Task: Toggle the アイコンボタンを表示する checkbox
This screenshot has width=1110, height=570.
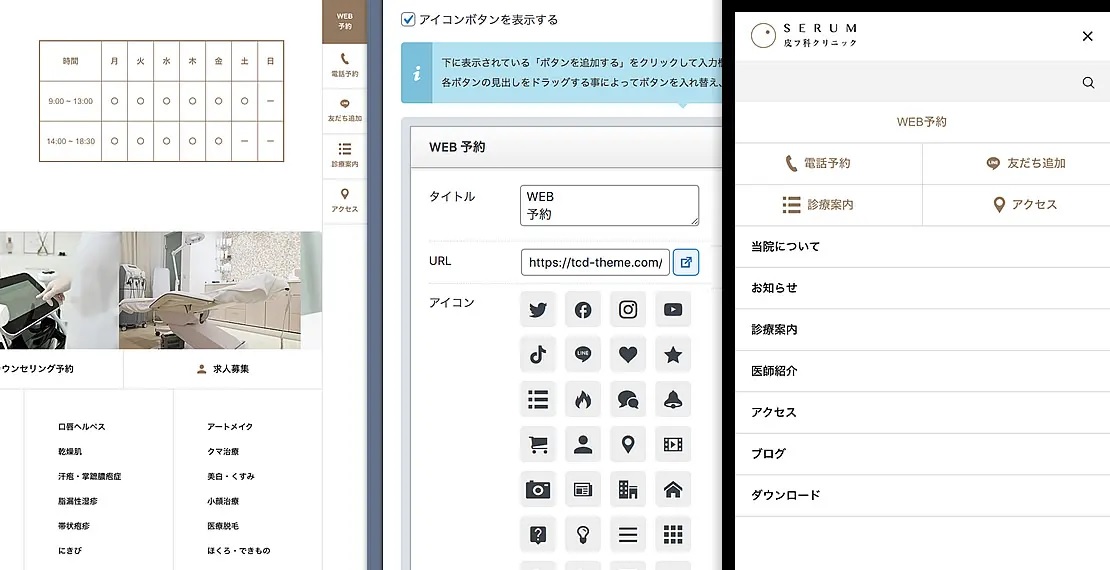Action: click(408, 19)
